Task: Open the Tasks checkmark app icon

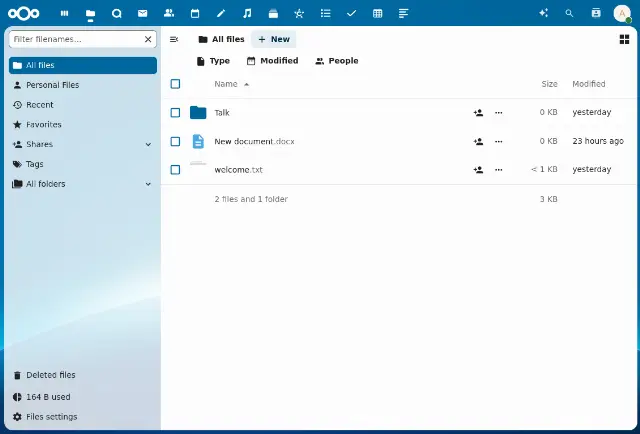Action: [x=351, y=13]
